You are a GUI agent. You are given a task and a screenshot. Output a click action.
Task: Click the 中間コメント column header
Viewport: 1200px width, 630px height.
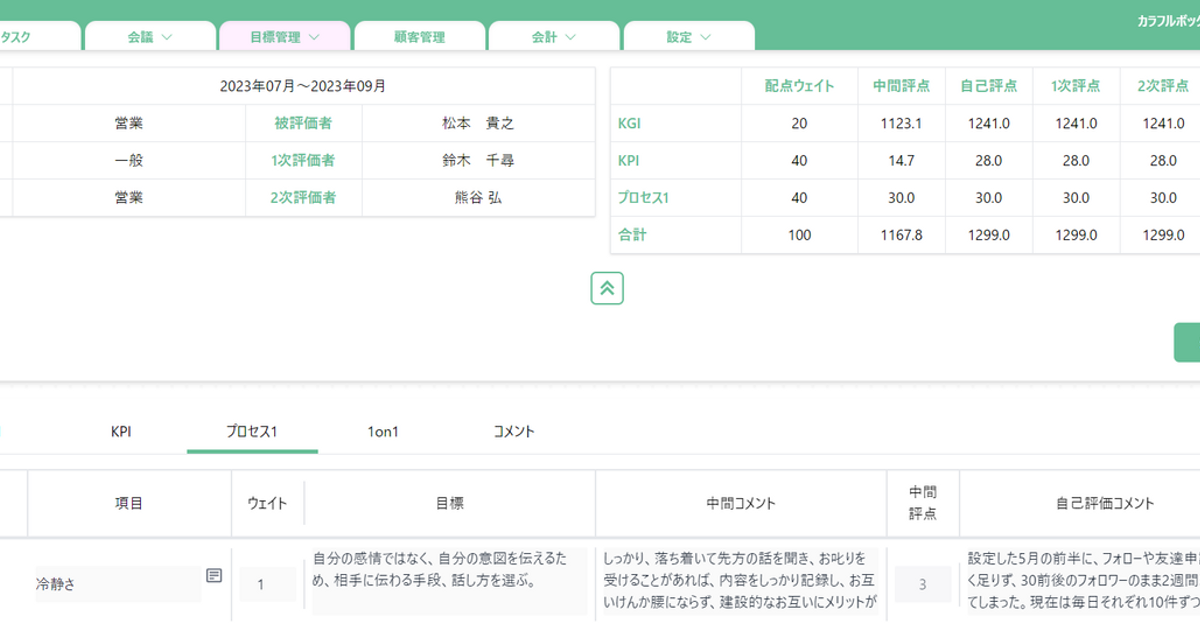(741, 503)
